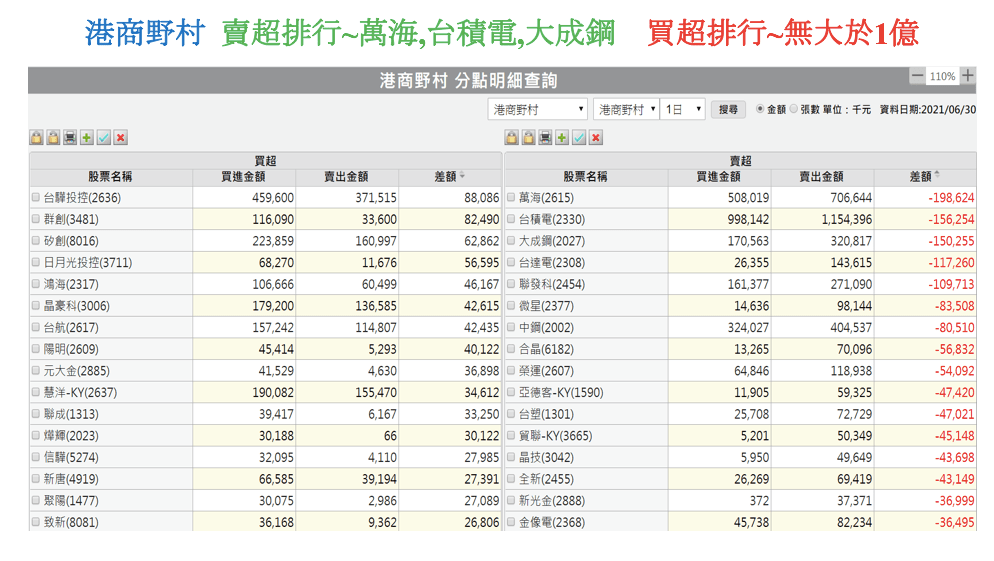
Task: Open the second 港商野村 branch dropdown
Action: pos(626,109)
